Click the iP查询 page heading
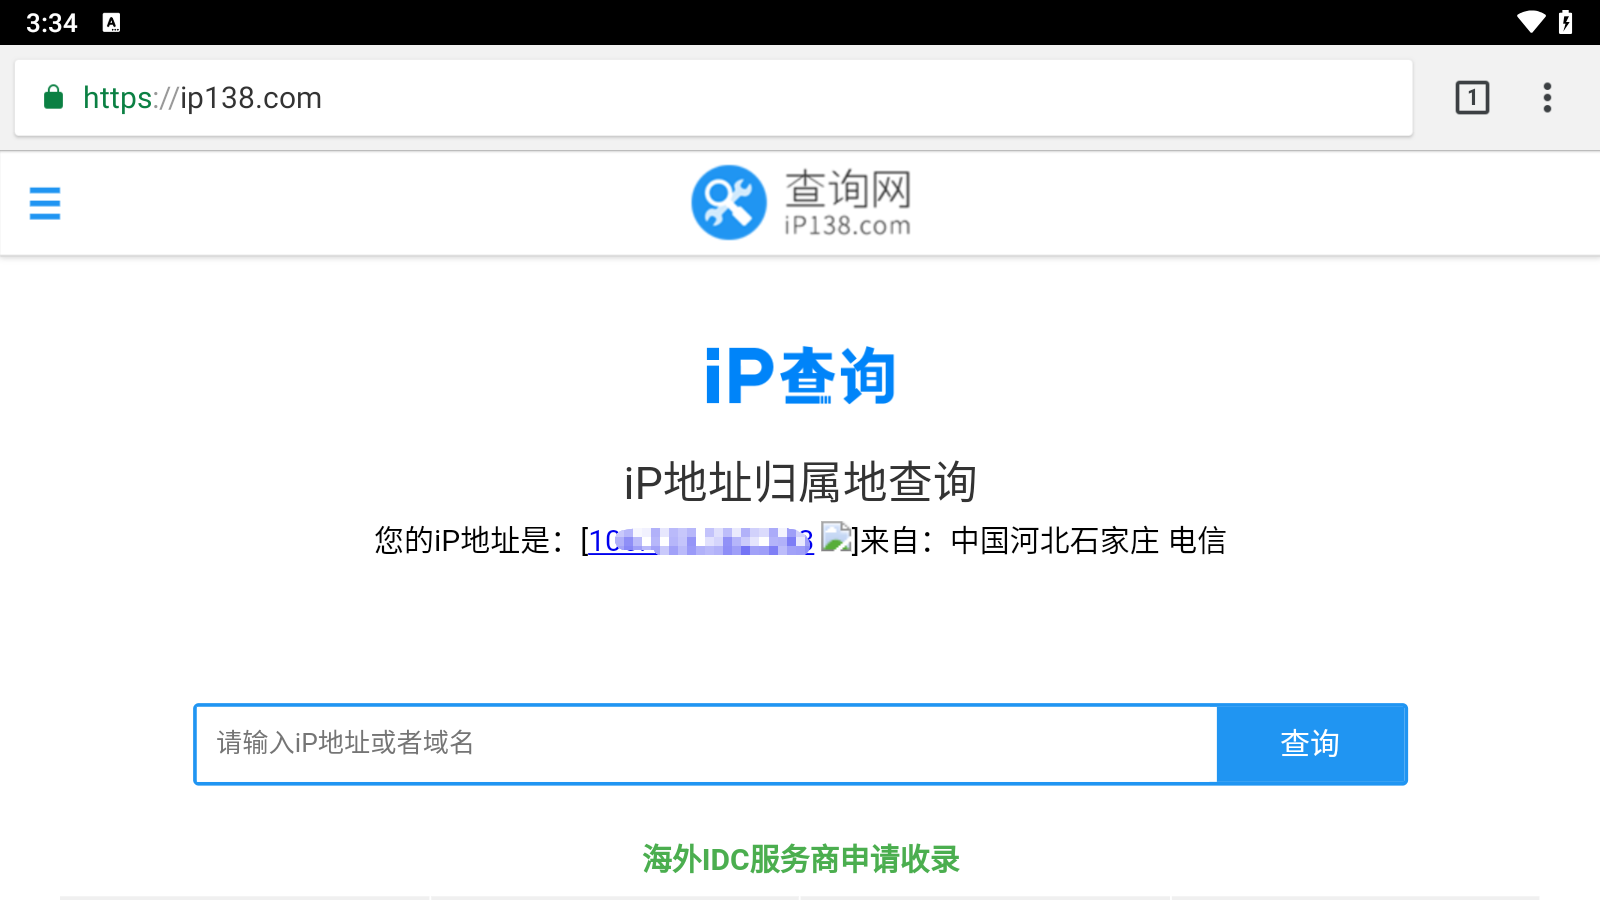This screenshot has width=1600, height=900. click(799, 375)
